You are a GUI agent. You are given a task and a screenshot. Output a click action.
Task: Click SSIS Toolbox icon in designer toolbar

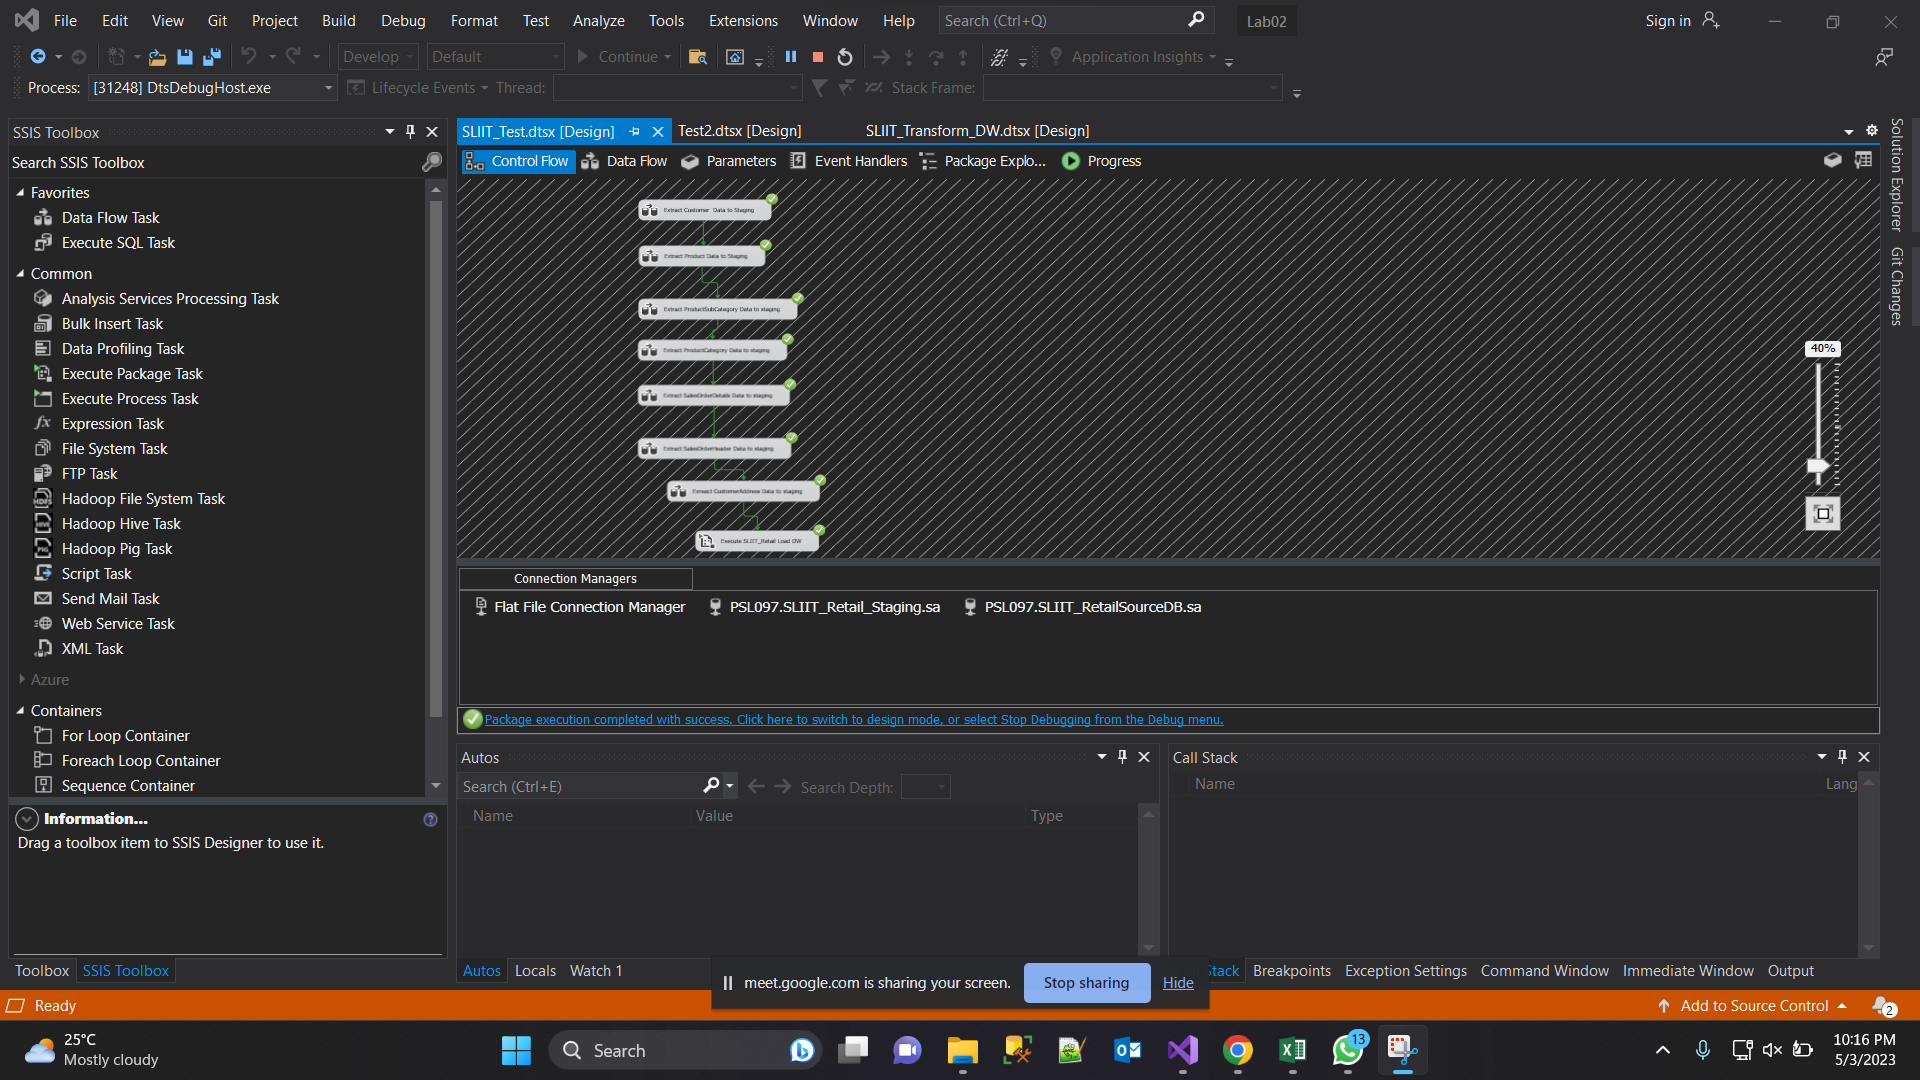point(1863,160)
